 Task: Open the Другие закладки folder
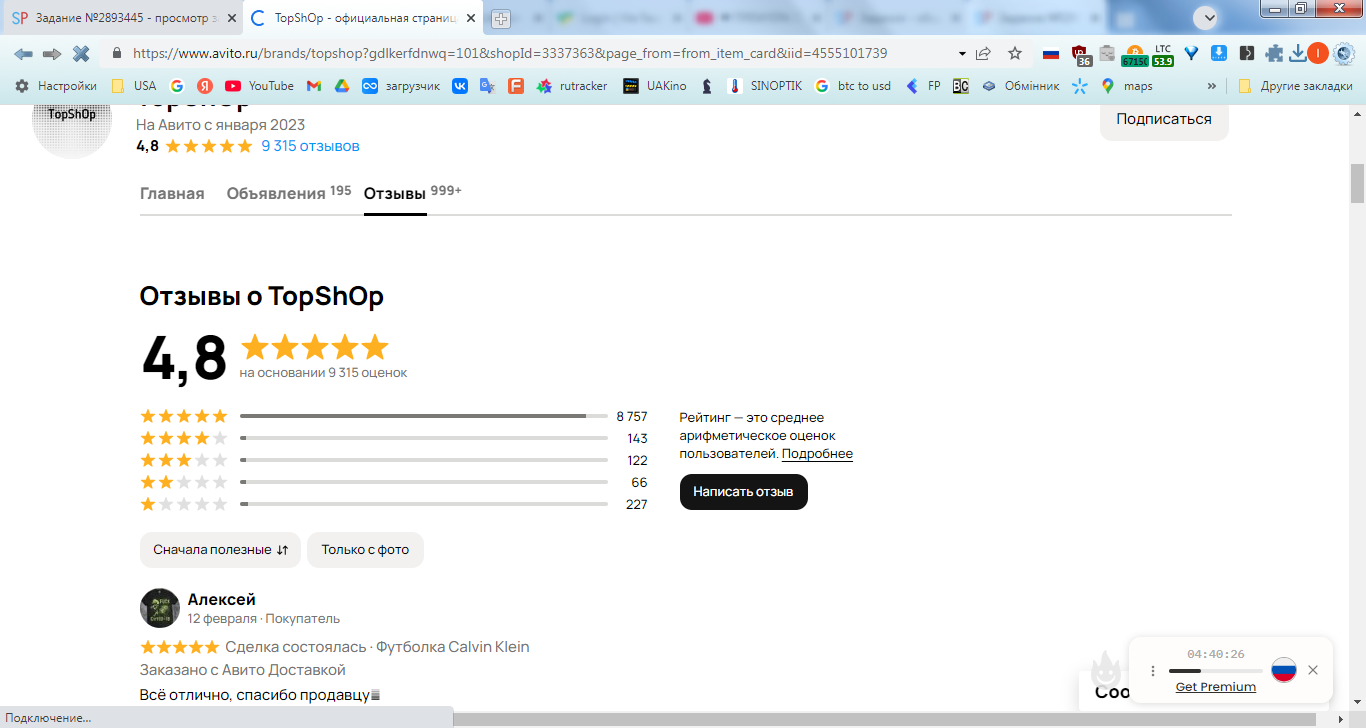(x=1295, y=86)
